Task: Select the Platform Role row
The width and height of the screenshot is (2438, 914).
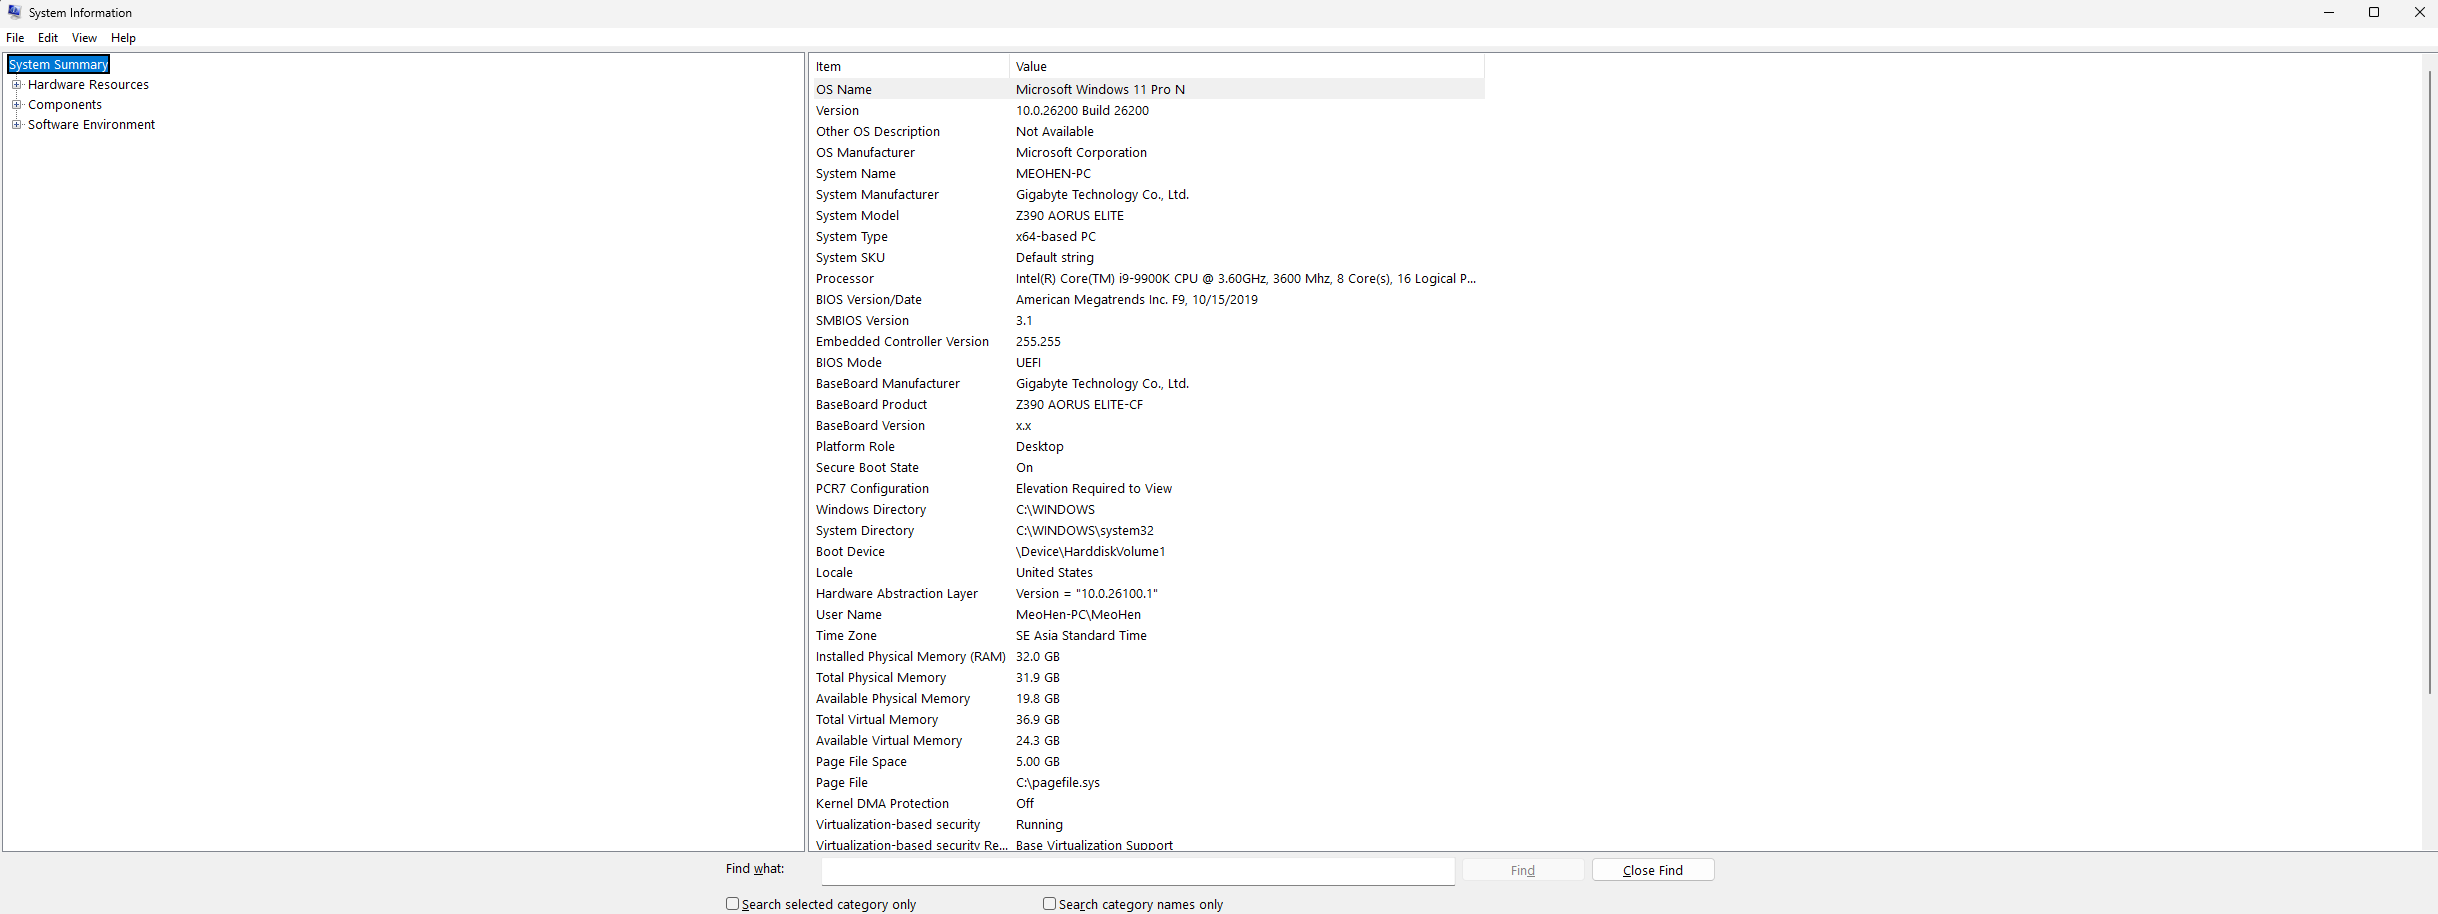Action: click(1147, 447)
